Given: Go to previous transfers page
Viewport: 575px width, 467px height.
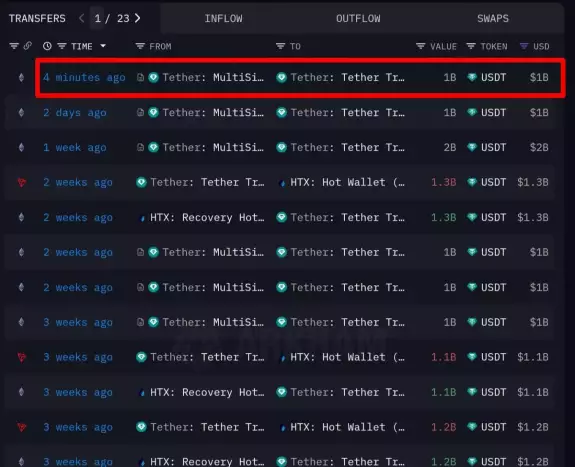Looking at the screenshot, I should click(81, 18).
